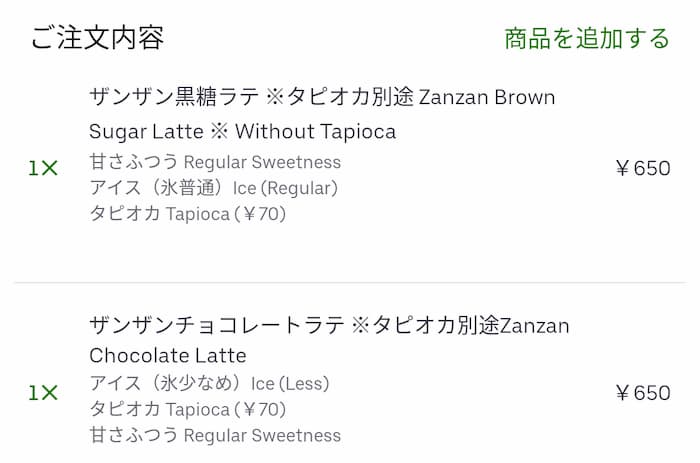Open the ザンザン黒糖ラテ item title
The height and width of the screenshot is (463, 700).
(322, 98)
